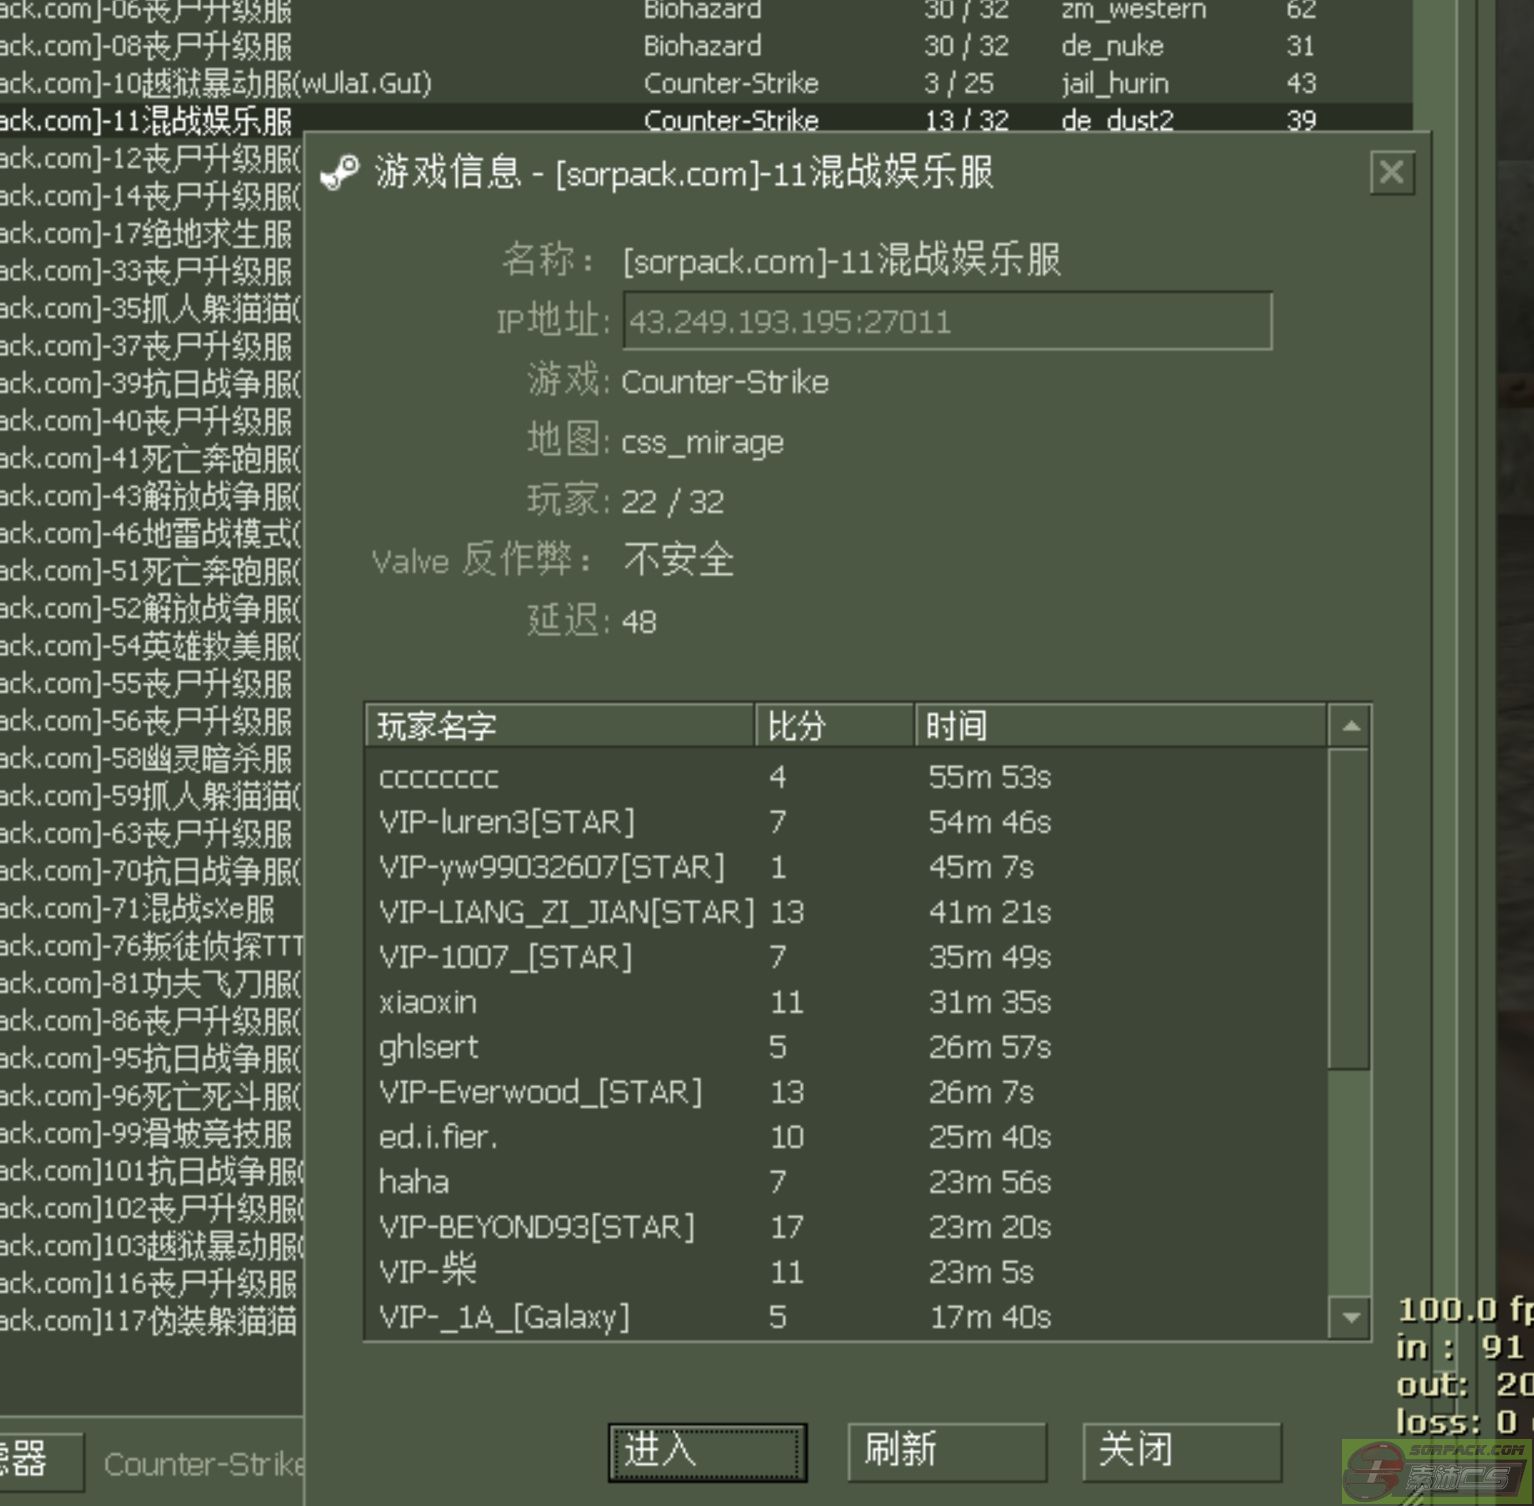Select server 81功夫飞刀服 in server list
Image resolution: width=1534 pixels, height=1506 pixels.
click(x=151, y=983)
